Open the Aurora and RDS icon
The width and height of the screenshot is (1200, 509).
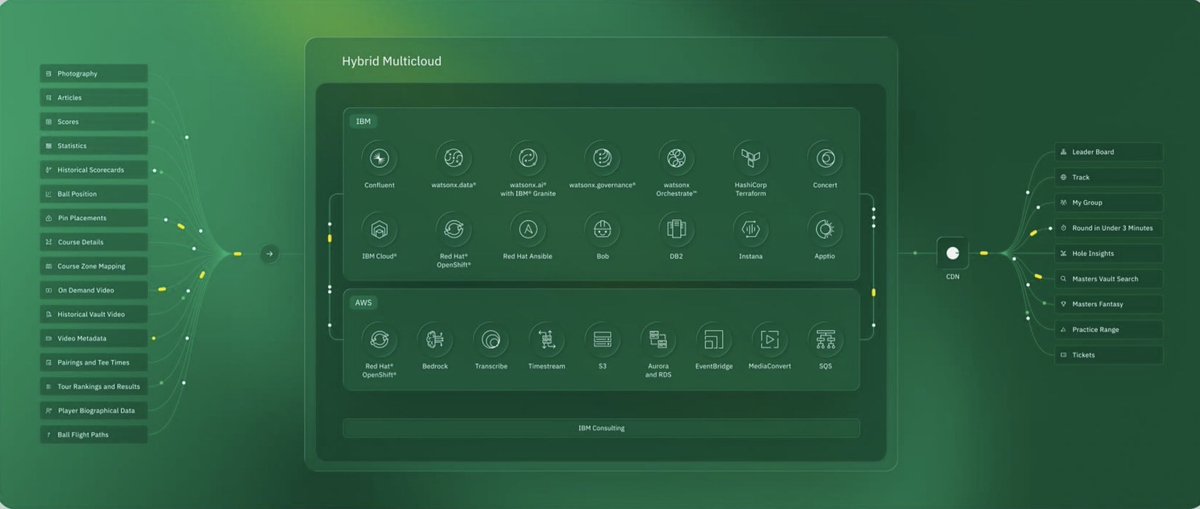pyautogui.click(x=658, y=340)
